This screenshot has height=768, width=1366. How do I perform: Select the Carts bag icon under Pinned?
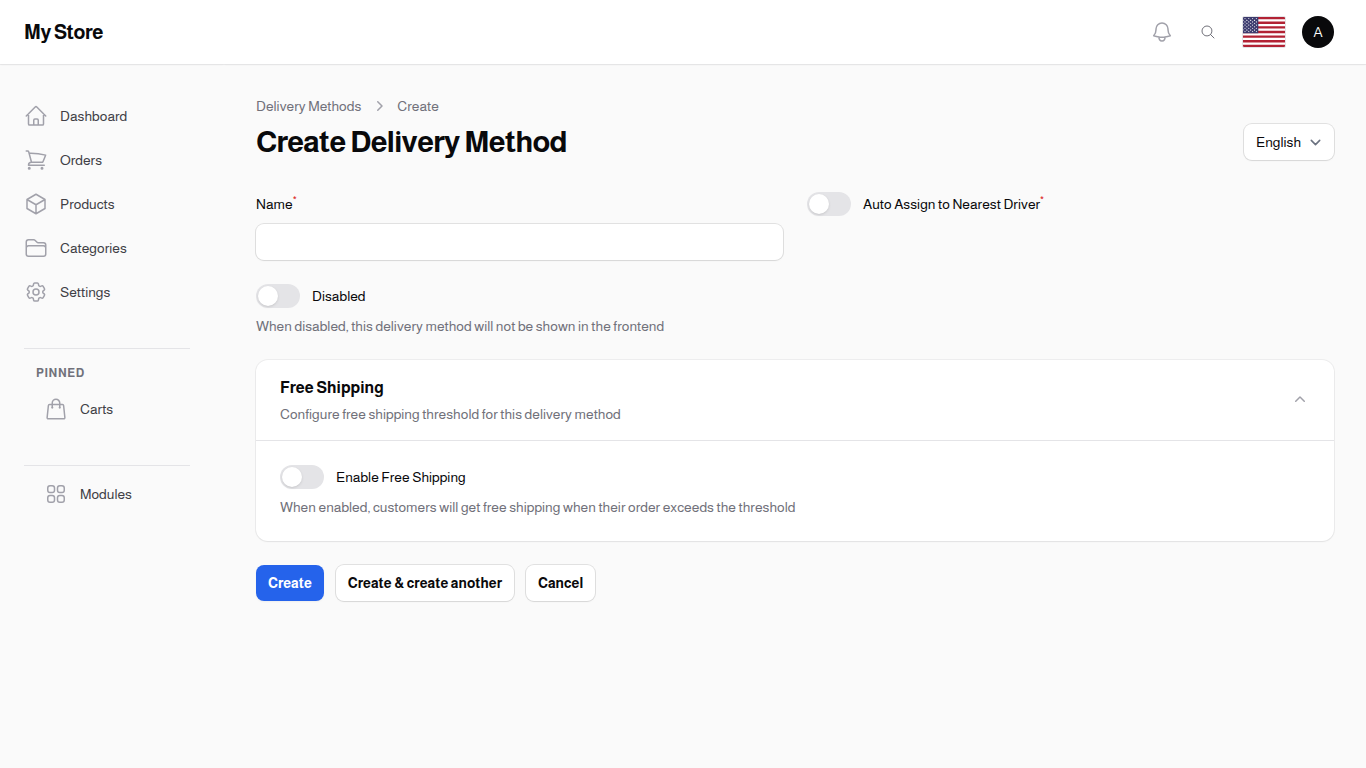pos(56,409)
